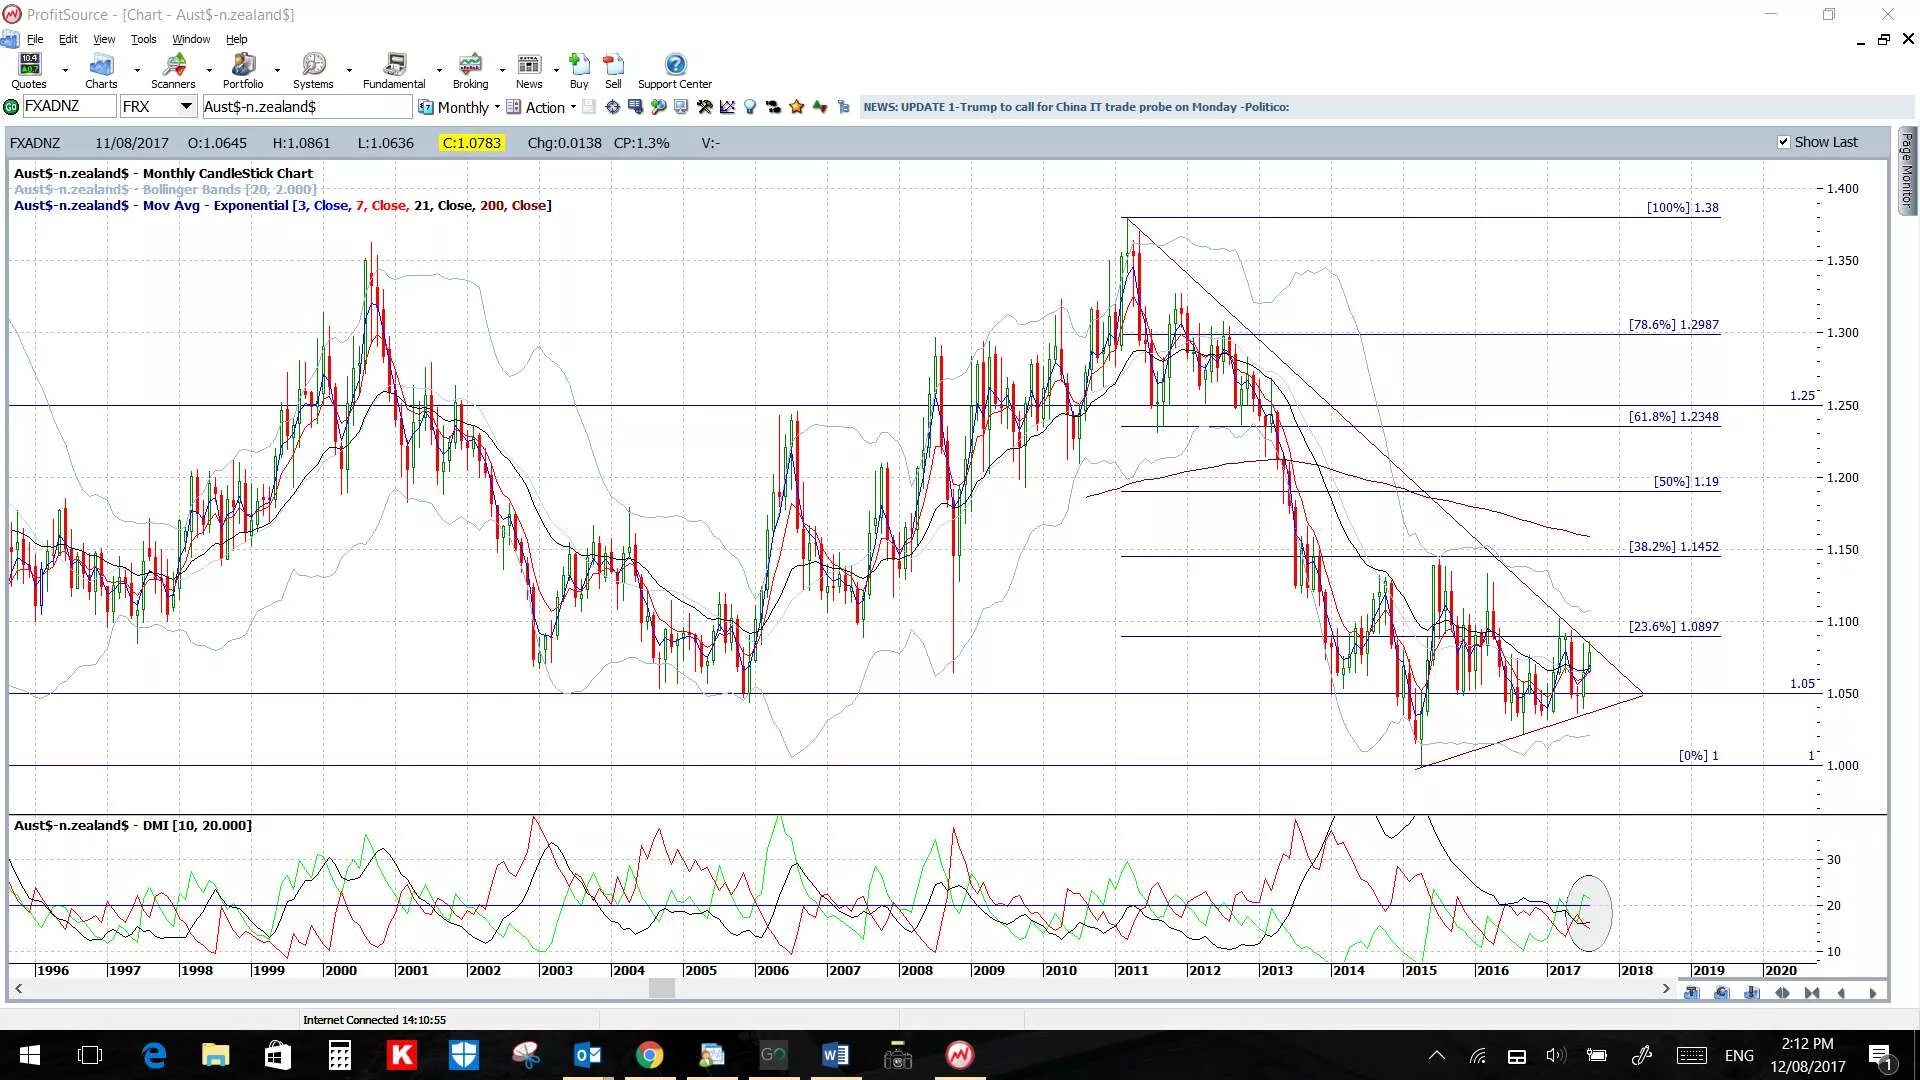The width and height of the screenshot is (1920, 1080).
Task: Open the taskbar volume control
Action: point(1555,1055)
